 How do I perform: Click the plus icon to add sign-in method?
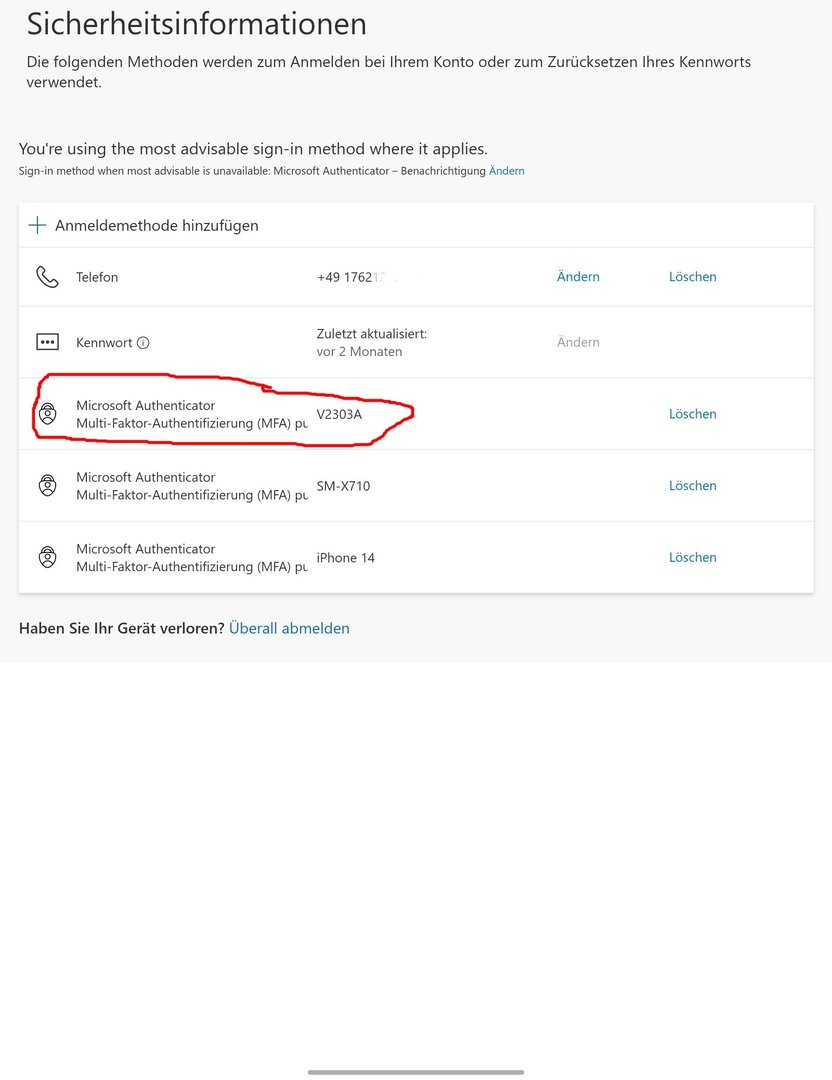pos(37,225)
